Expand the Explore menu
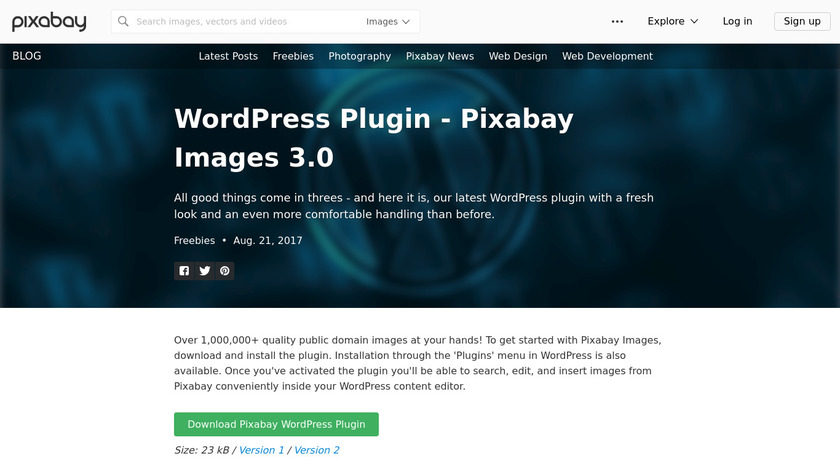 [x=672, y=21]
